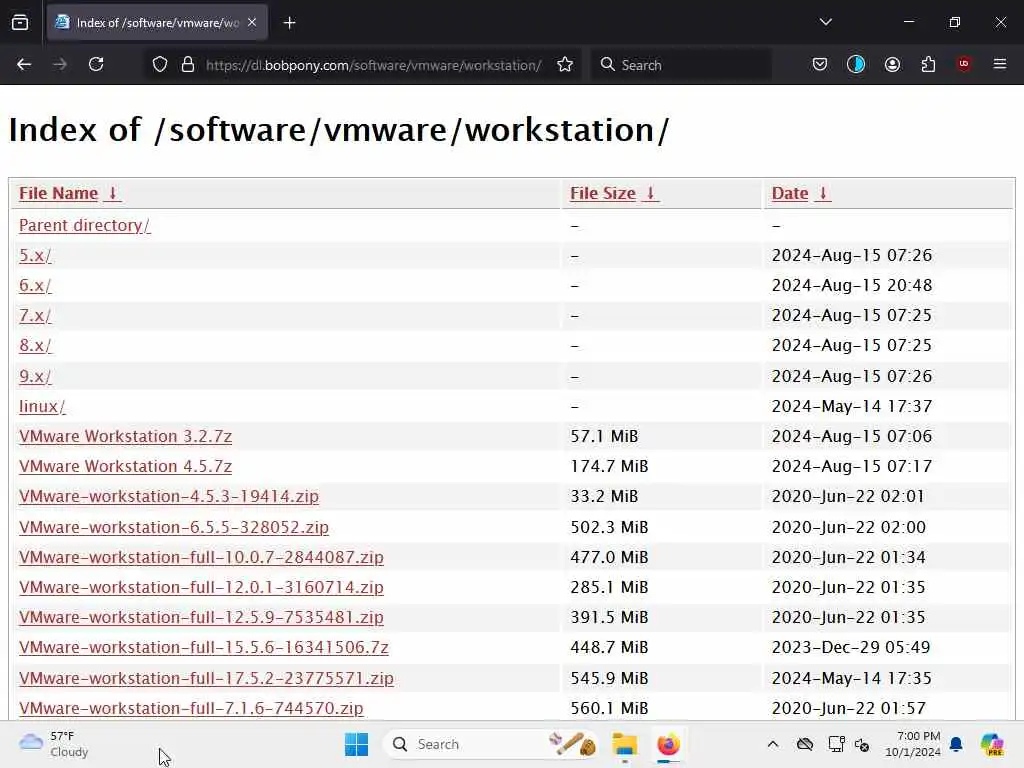Open the 8.x folder

35,345
